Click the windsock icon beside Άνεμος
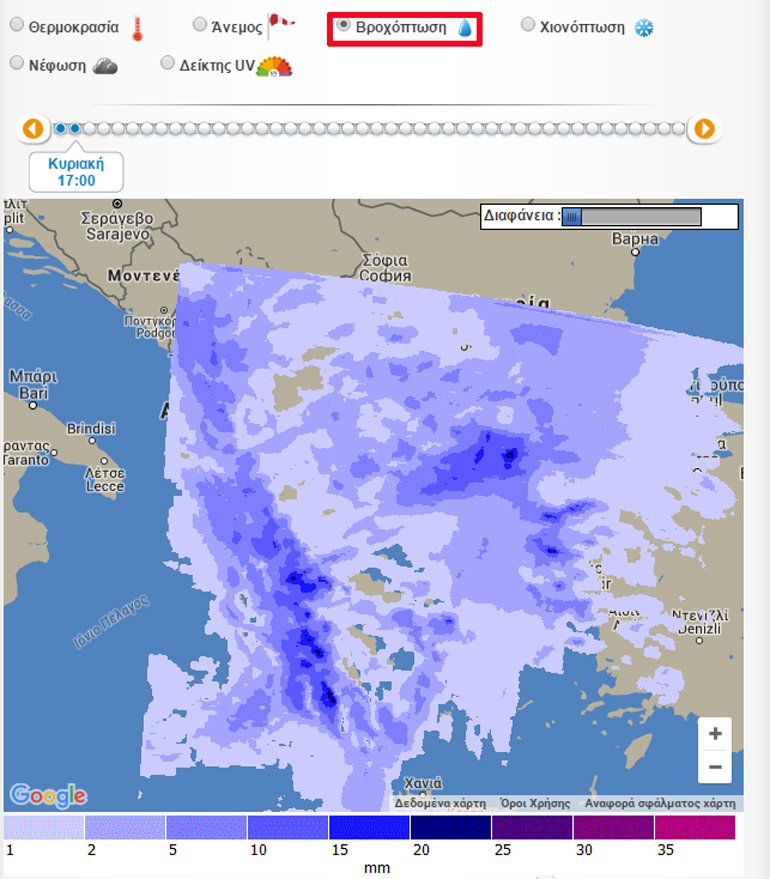Screen dimensions: 770x879 [x=281, y=26]
